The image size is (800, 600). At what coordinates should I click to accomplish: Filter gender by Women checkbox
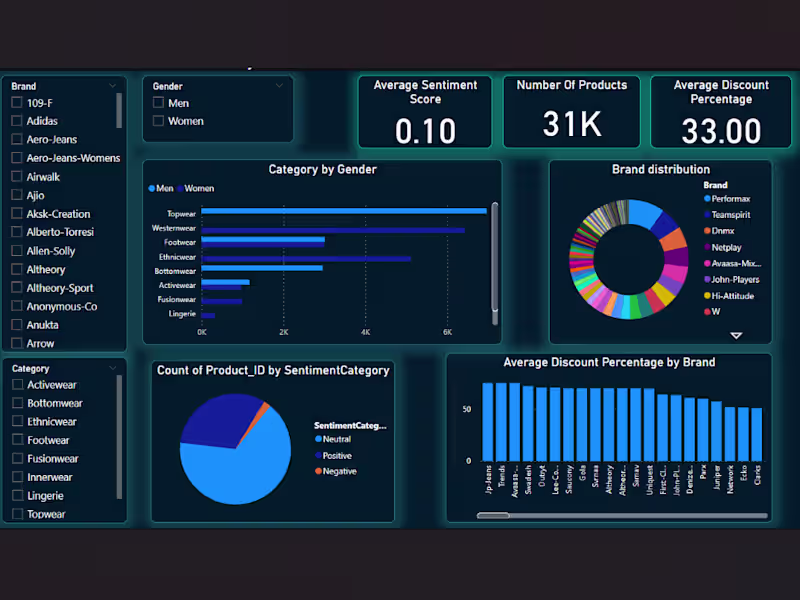(x=158, y=121)
